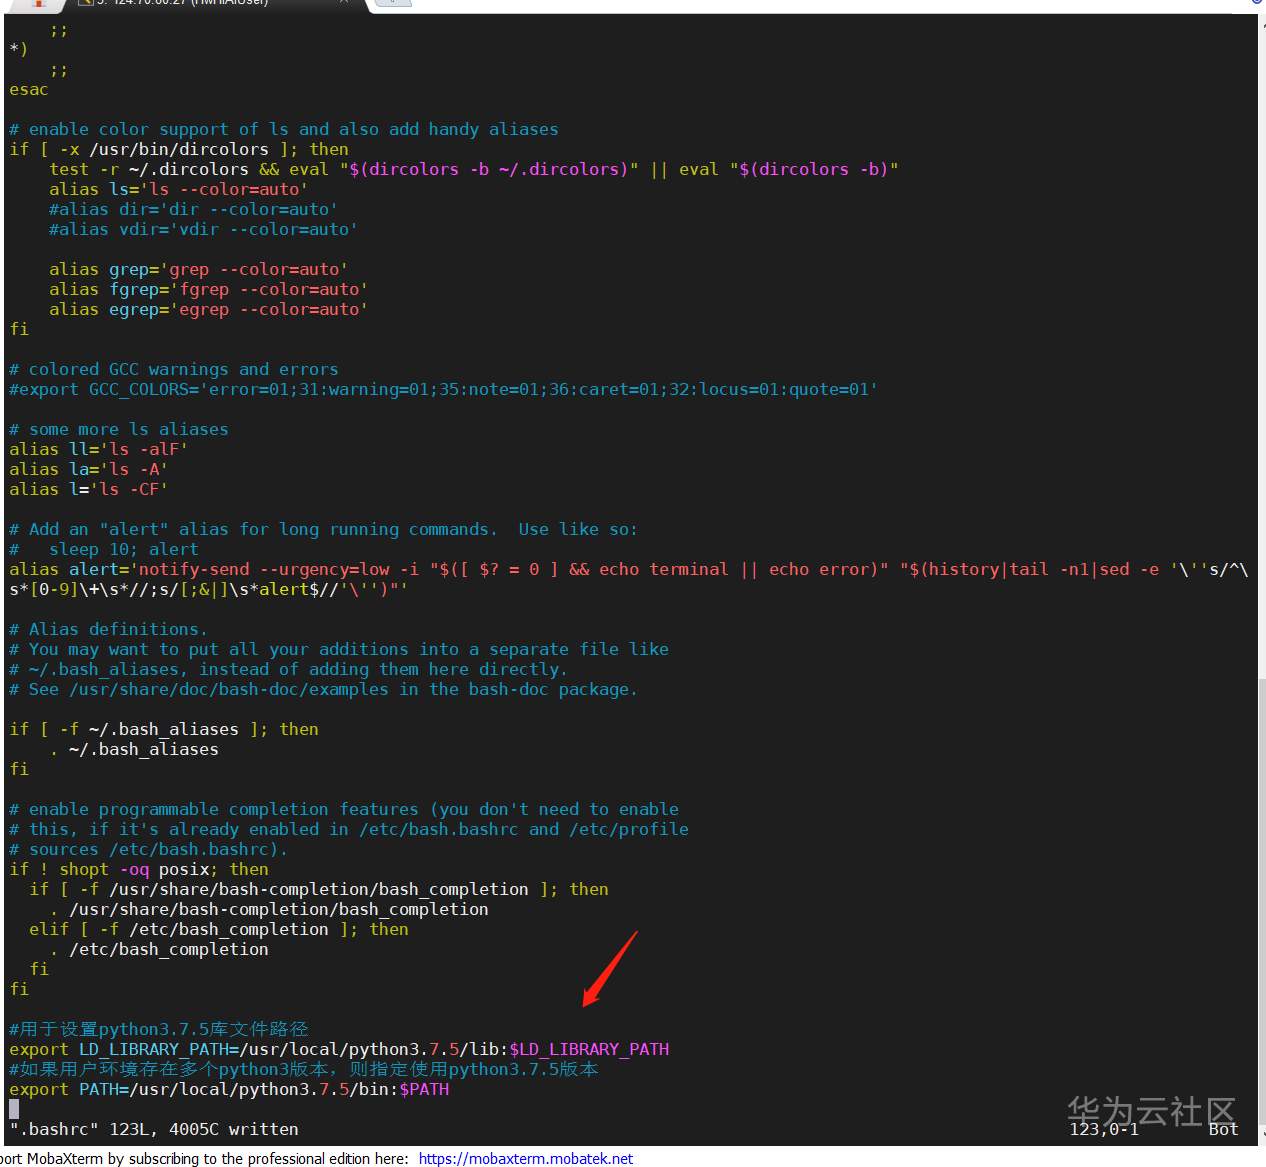Click comment "# sources /etc/bash.bashrc)."
1266x1167 pixels.
149,849
